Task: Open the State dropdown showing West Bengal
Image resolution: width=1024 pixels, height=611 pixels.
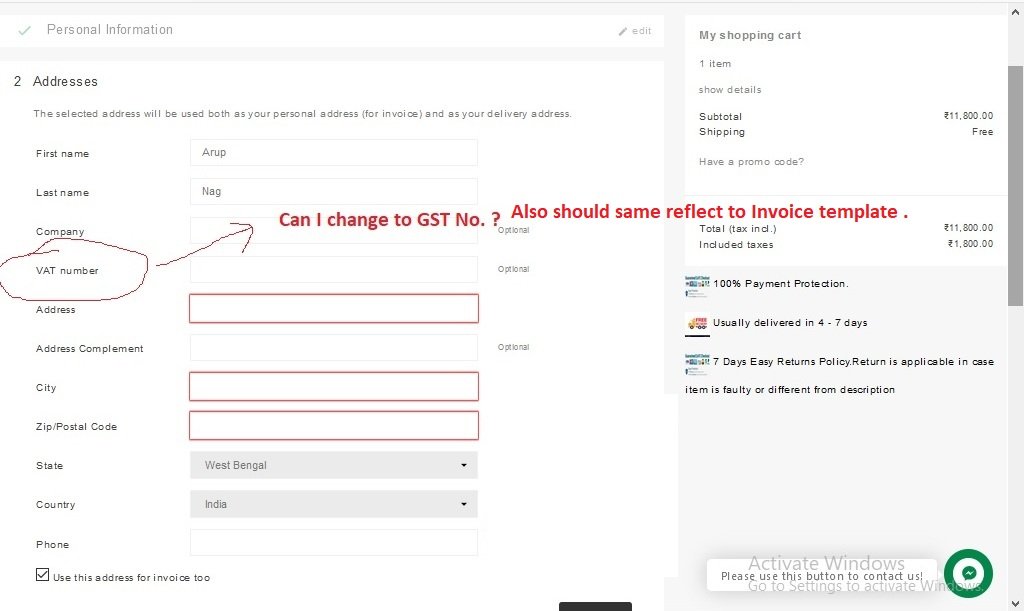Action: coord(333,465)
